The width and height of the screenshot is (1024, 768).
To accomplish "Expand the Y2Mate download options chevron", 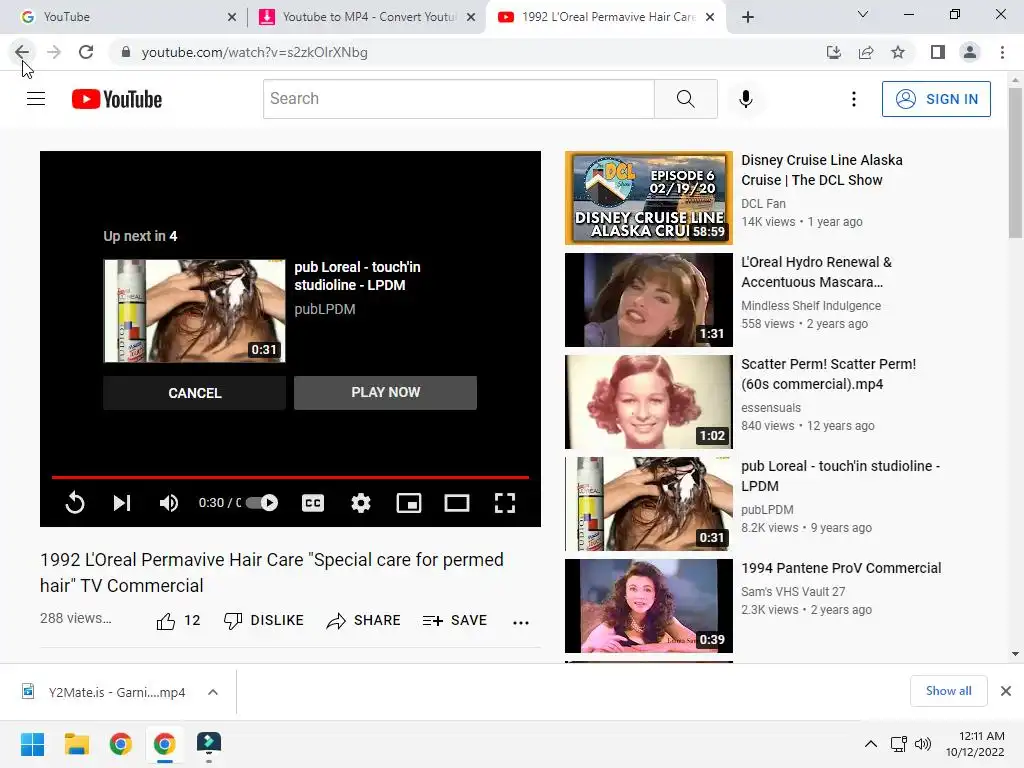I will pyautogui.click(x=213, y=692).
